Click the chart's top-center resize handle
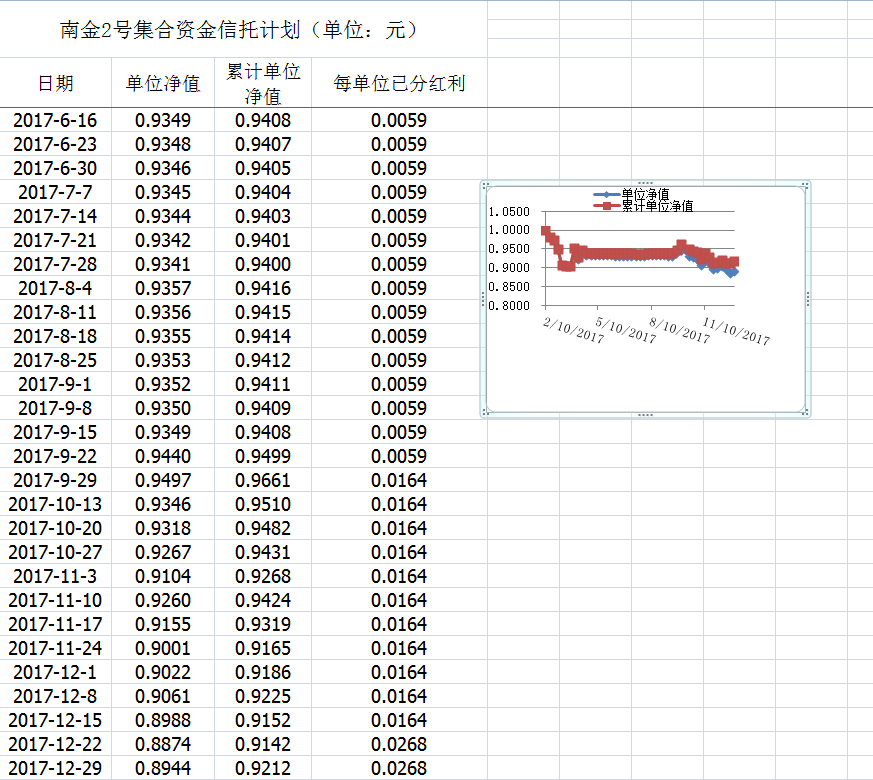The image size is (873, 780). point(645,183)
